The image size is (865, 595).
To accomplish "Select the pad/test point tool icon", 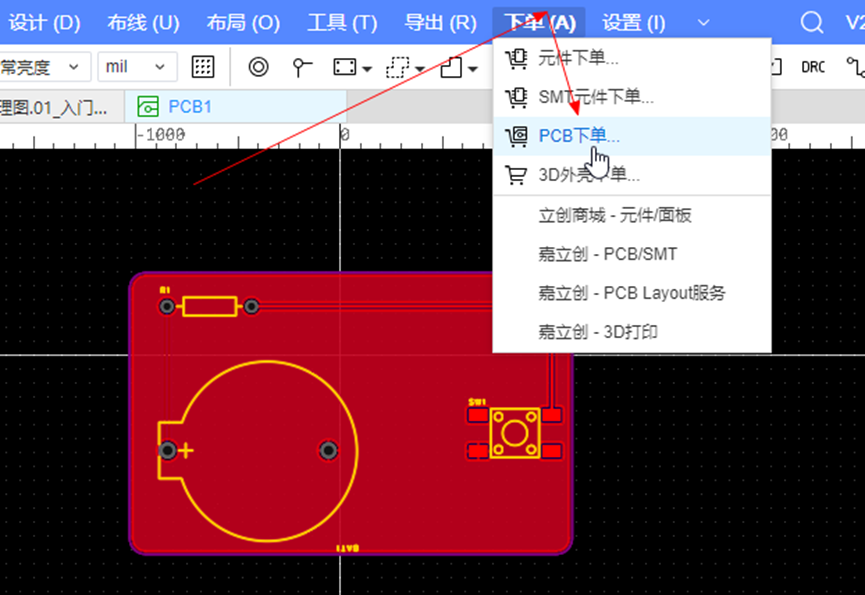I will 301,67.
